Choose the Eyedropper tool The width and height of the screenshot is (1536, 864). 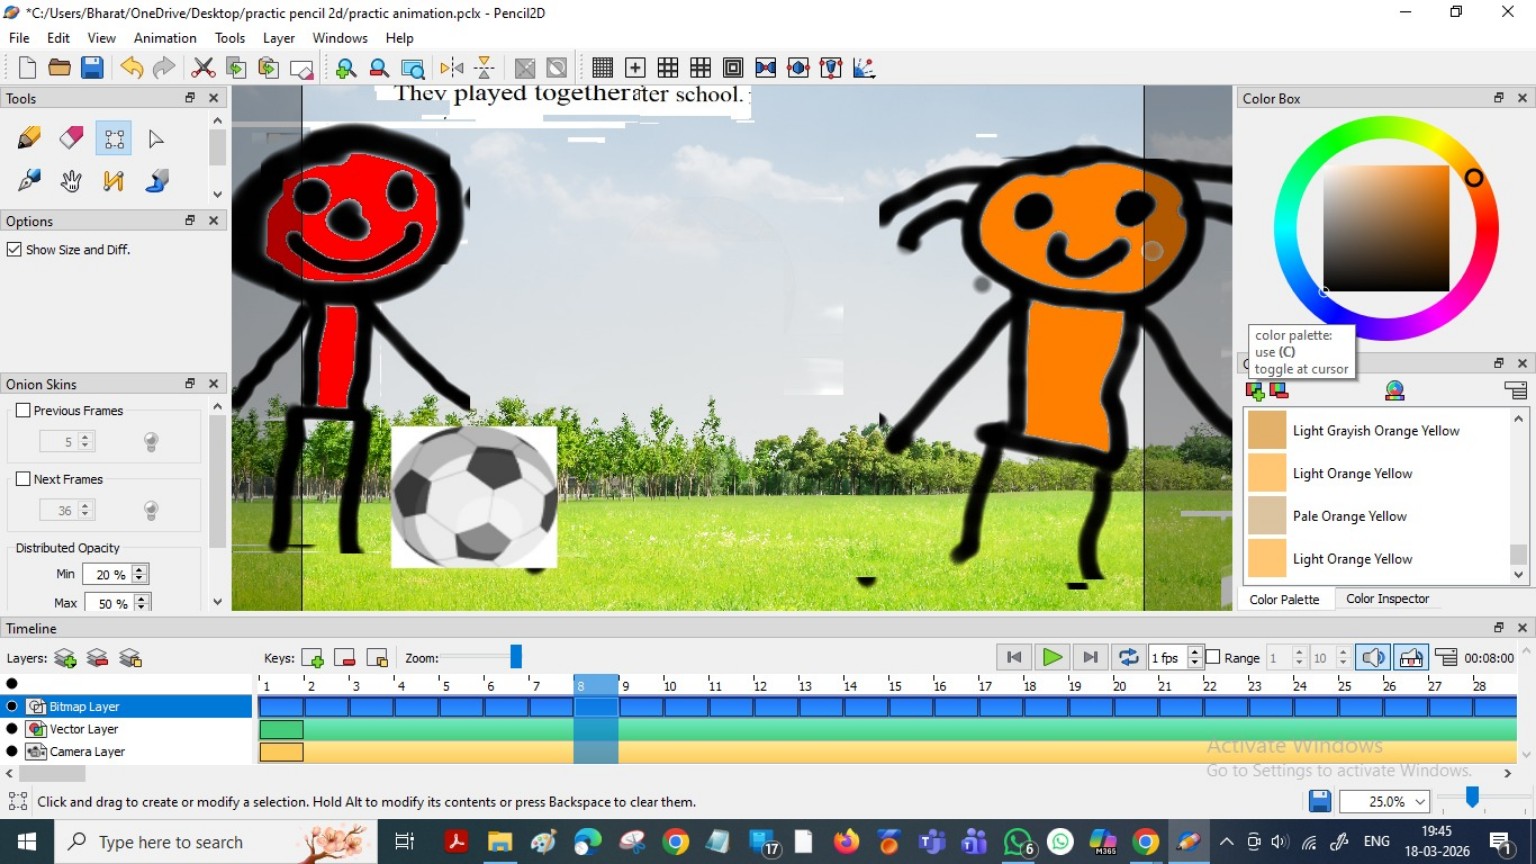click(29, 181)
